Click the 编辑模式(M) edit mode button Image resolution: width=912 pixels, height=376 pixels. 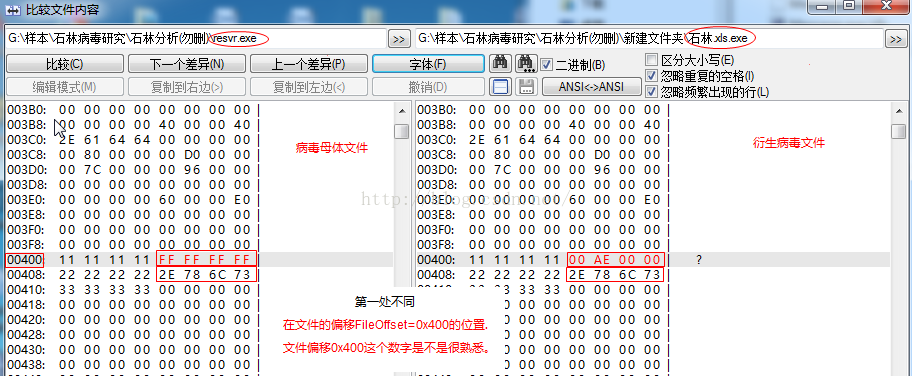65,87
